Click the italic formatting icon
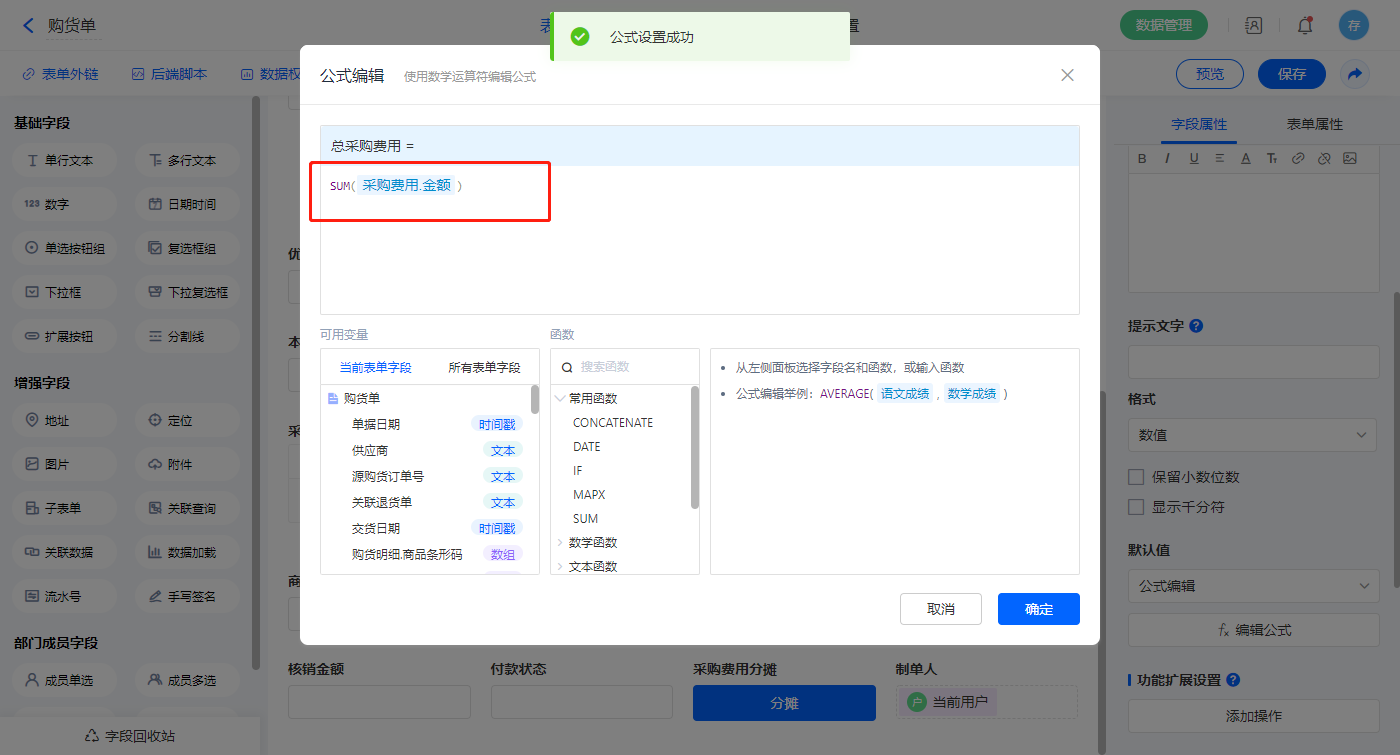 coord(1167,158)
